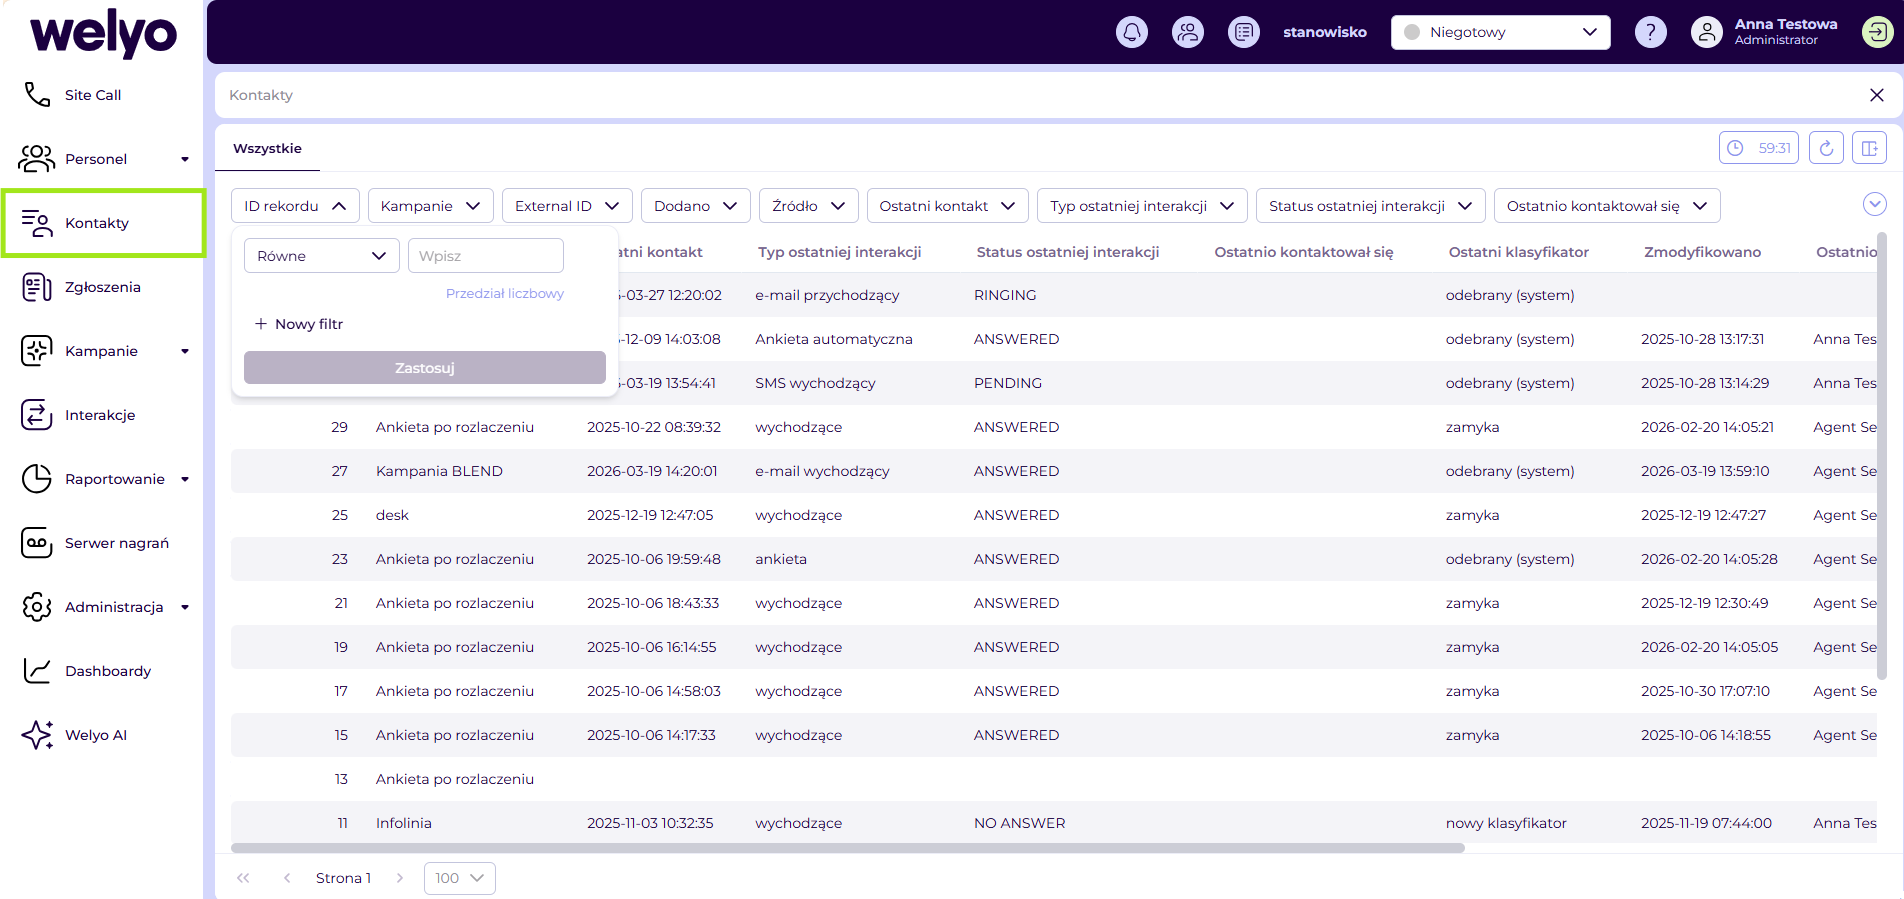Expand additional filters with circled chevron
Viewport: 1904px width, 899px height.
click(x=1874, y=204)
